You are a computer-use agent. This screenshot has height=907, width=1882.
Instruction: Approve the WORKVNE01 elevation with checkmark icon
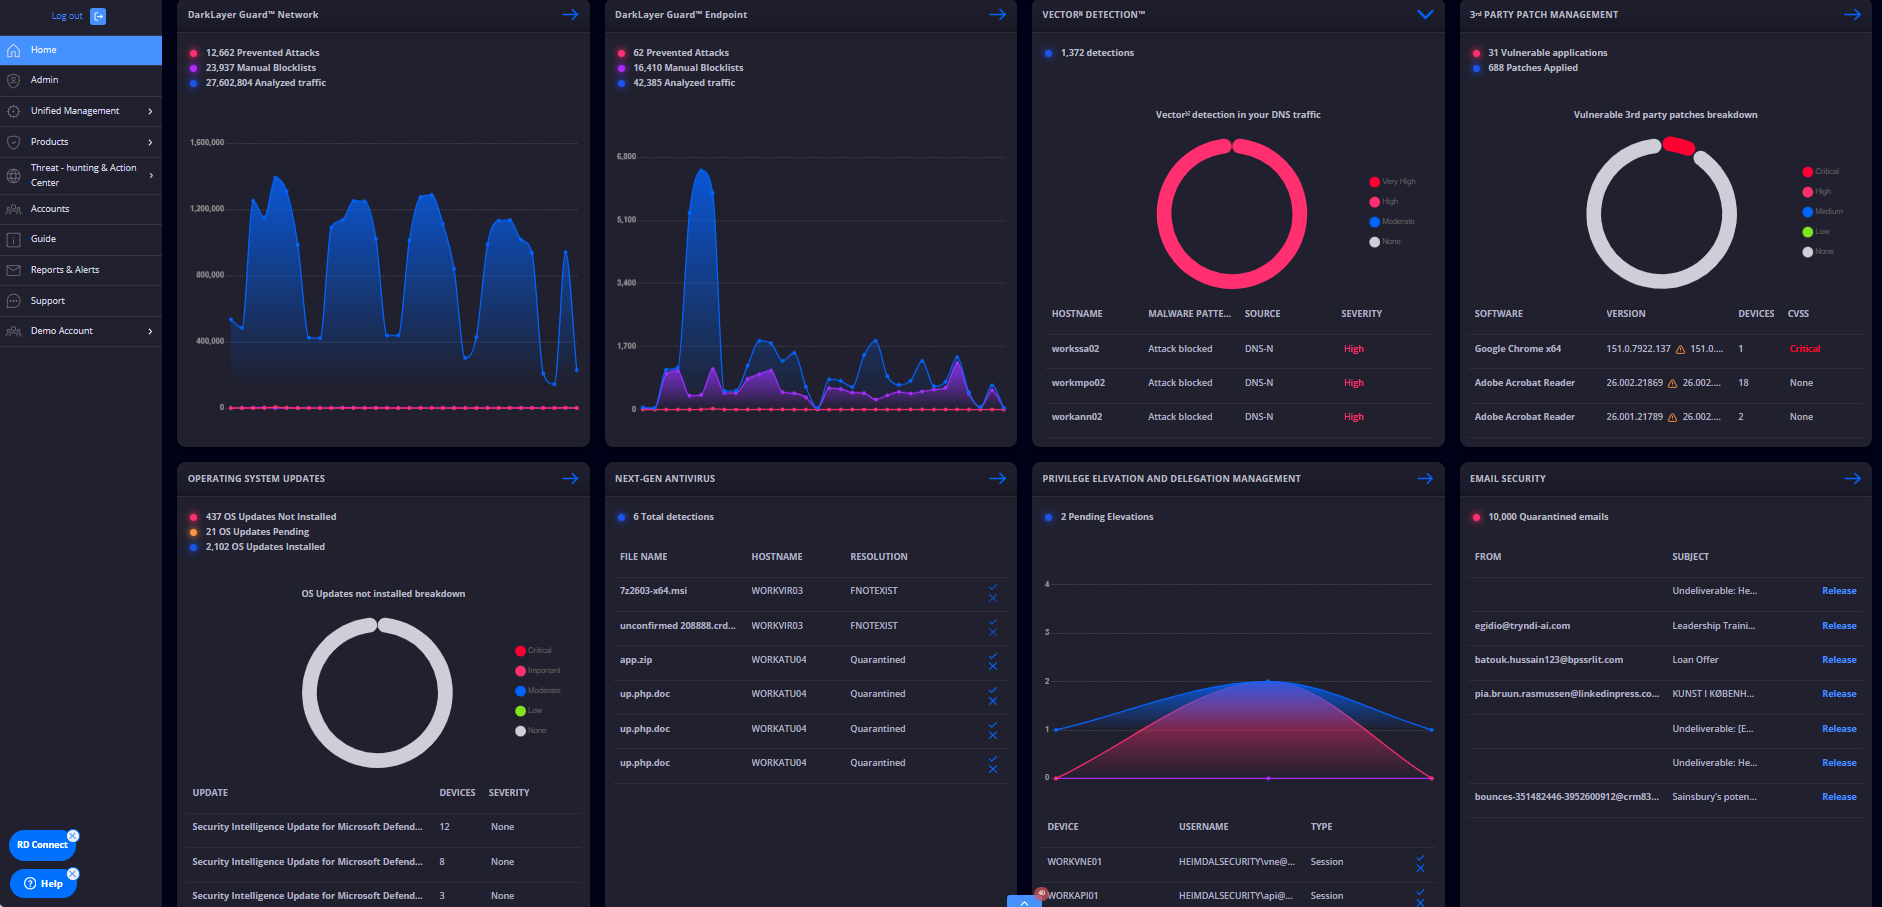point(1420,858)
